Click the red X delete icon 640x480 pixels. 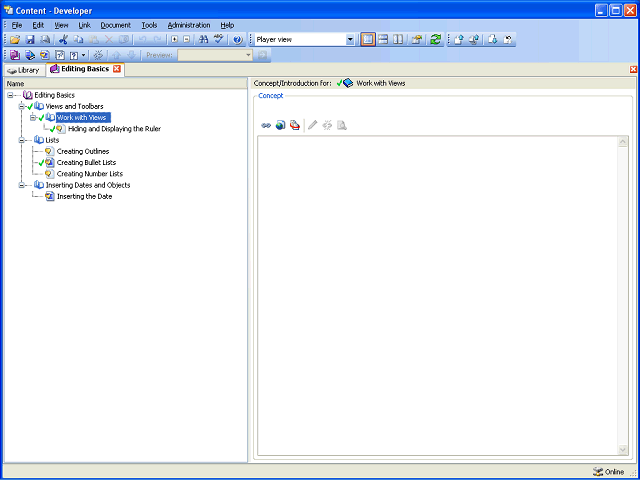tap(109, 40)
